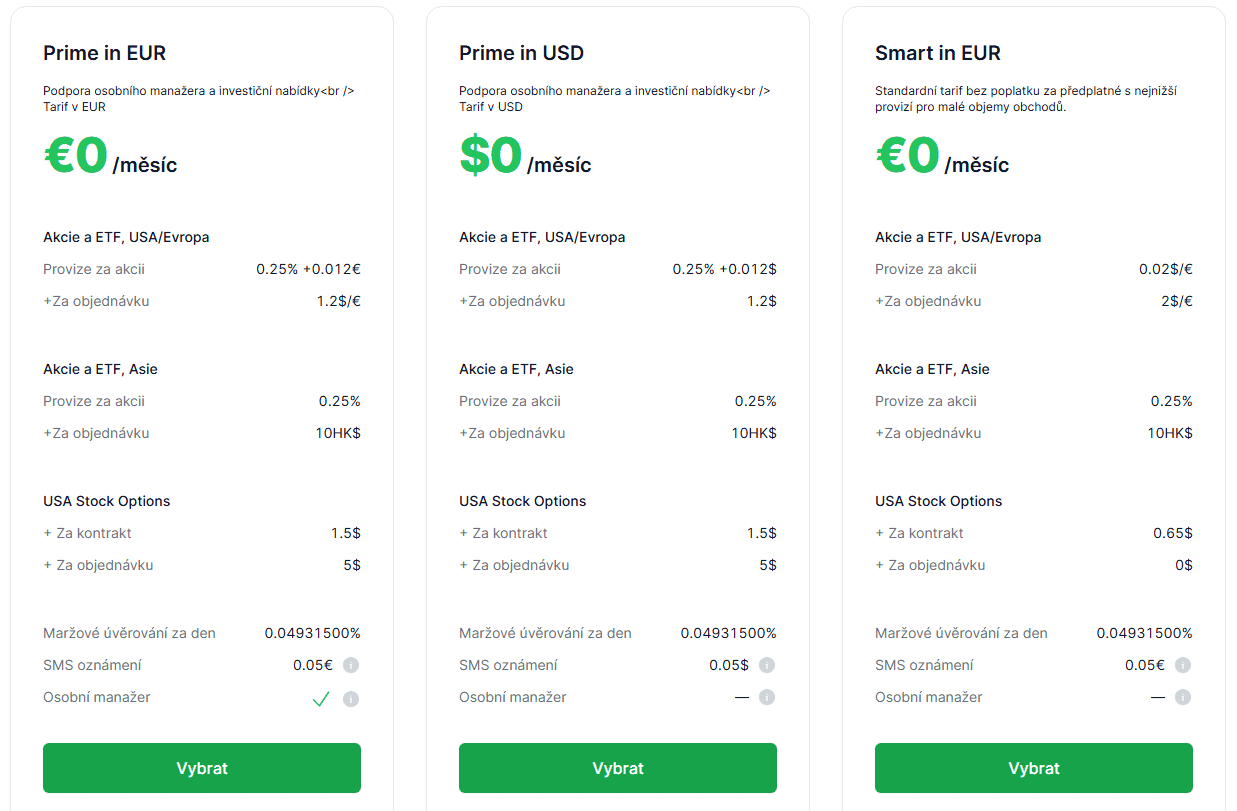Click Osobní manažer dash in Prime in USD card
The height and width of the screenshot is (811, 1237).
(742, 697)
